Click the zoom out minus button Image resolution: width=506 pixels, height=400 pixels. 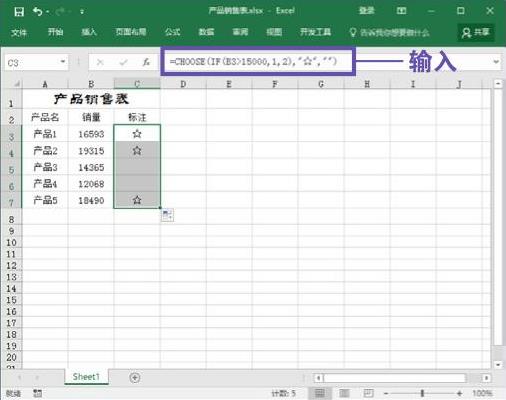[386, 394]
